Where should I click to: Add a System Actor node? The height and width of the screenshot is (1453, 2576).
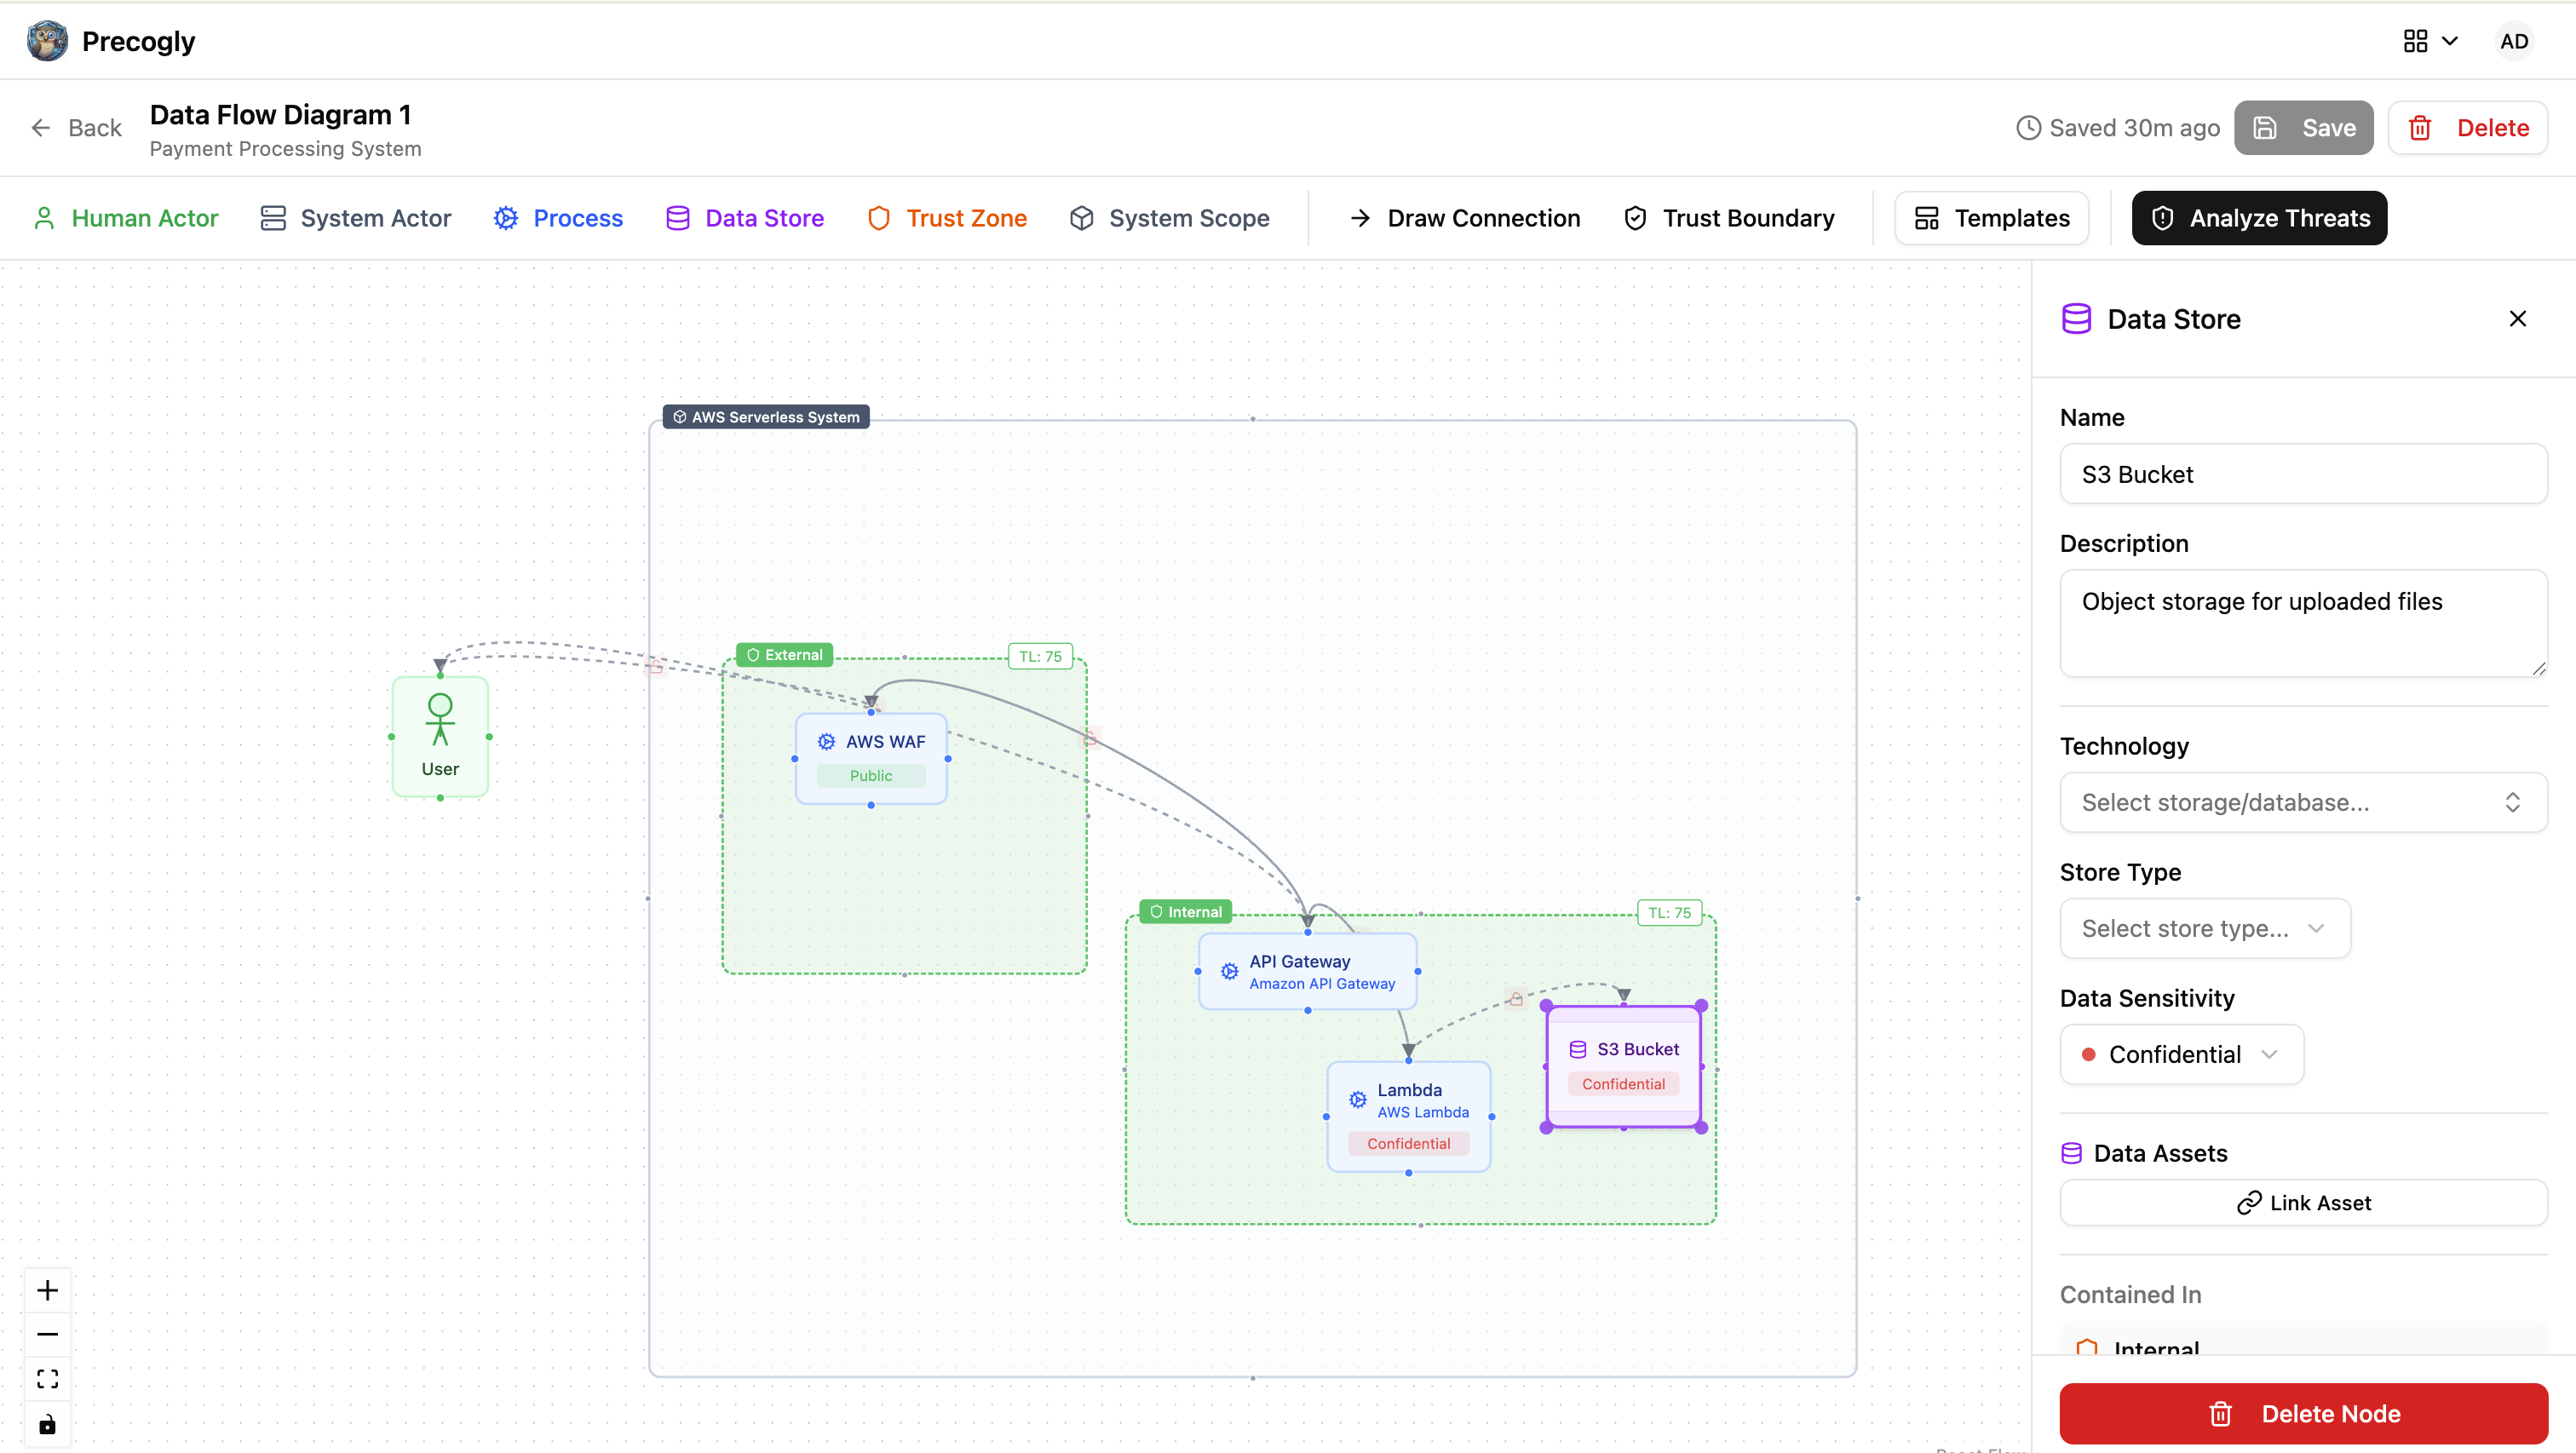tap(356, 218)
